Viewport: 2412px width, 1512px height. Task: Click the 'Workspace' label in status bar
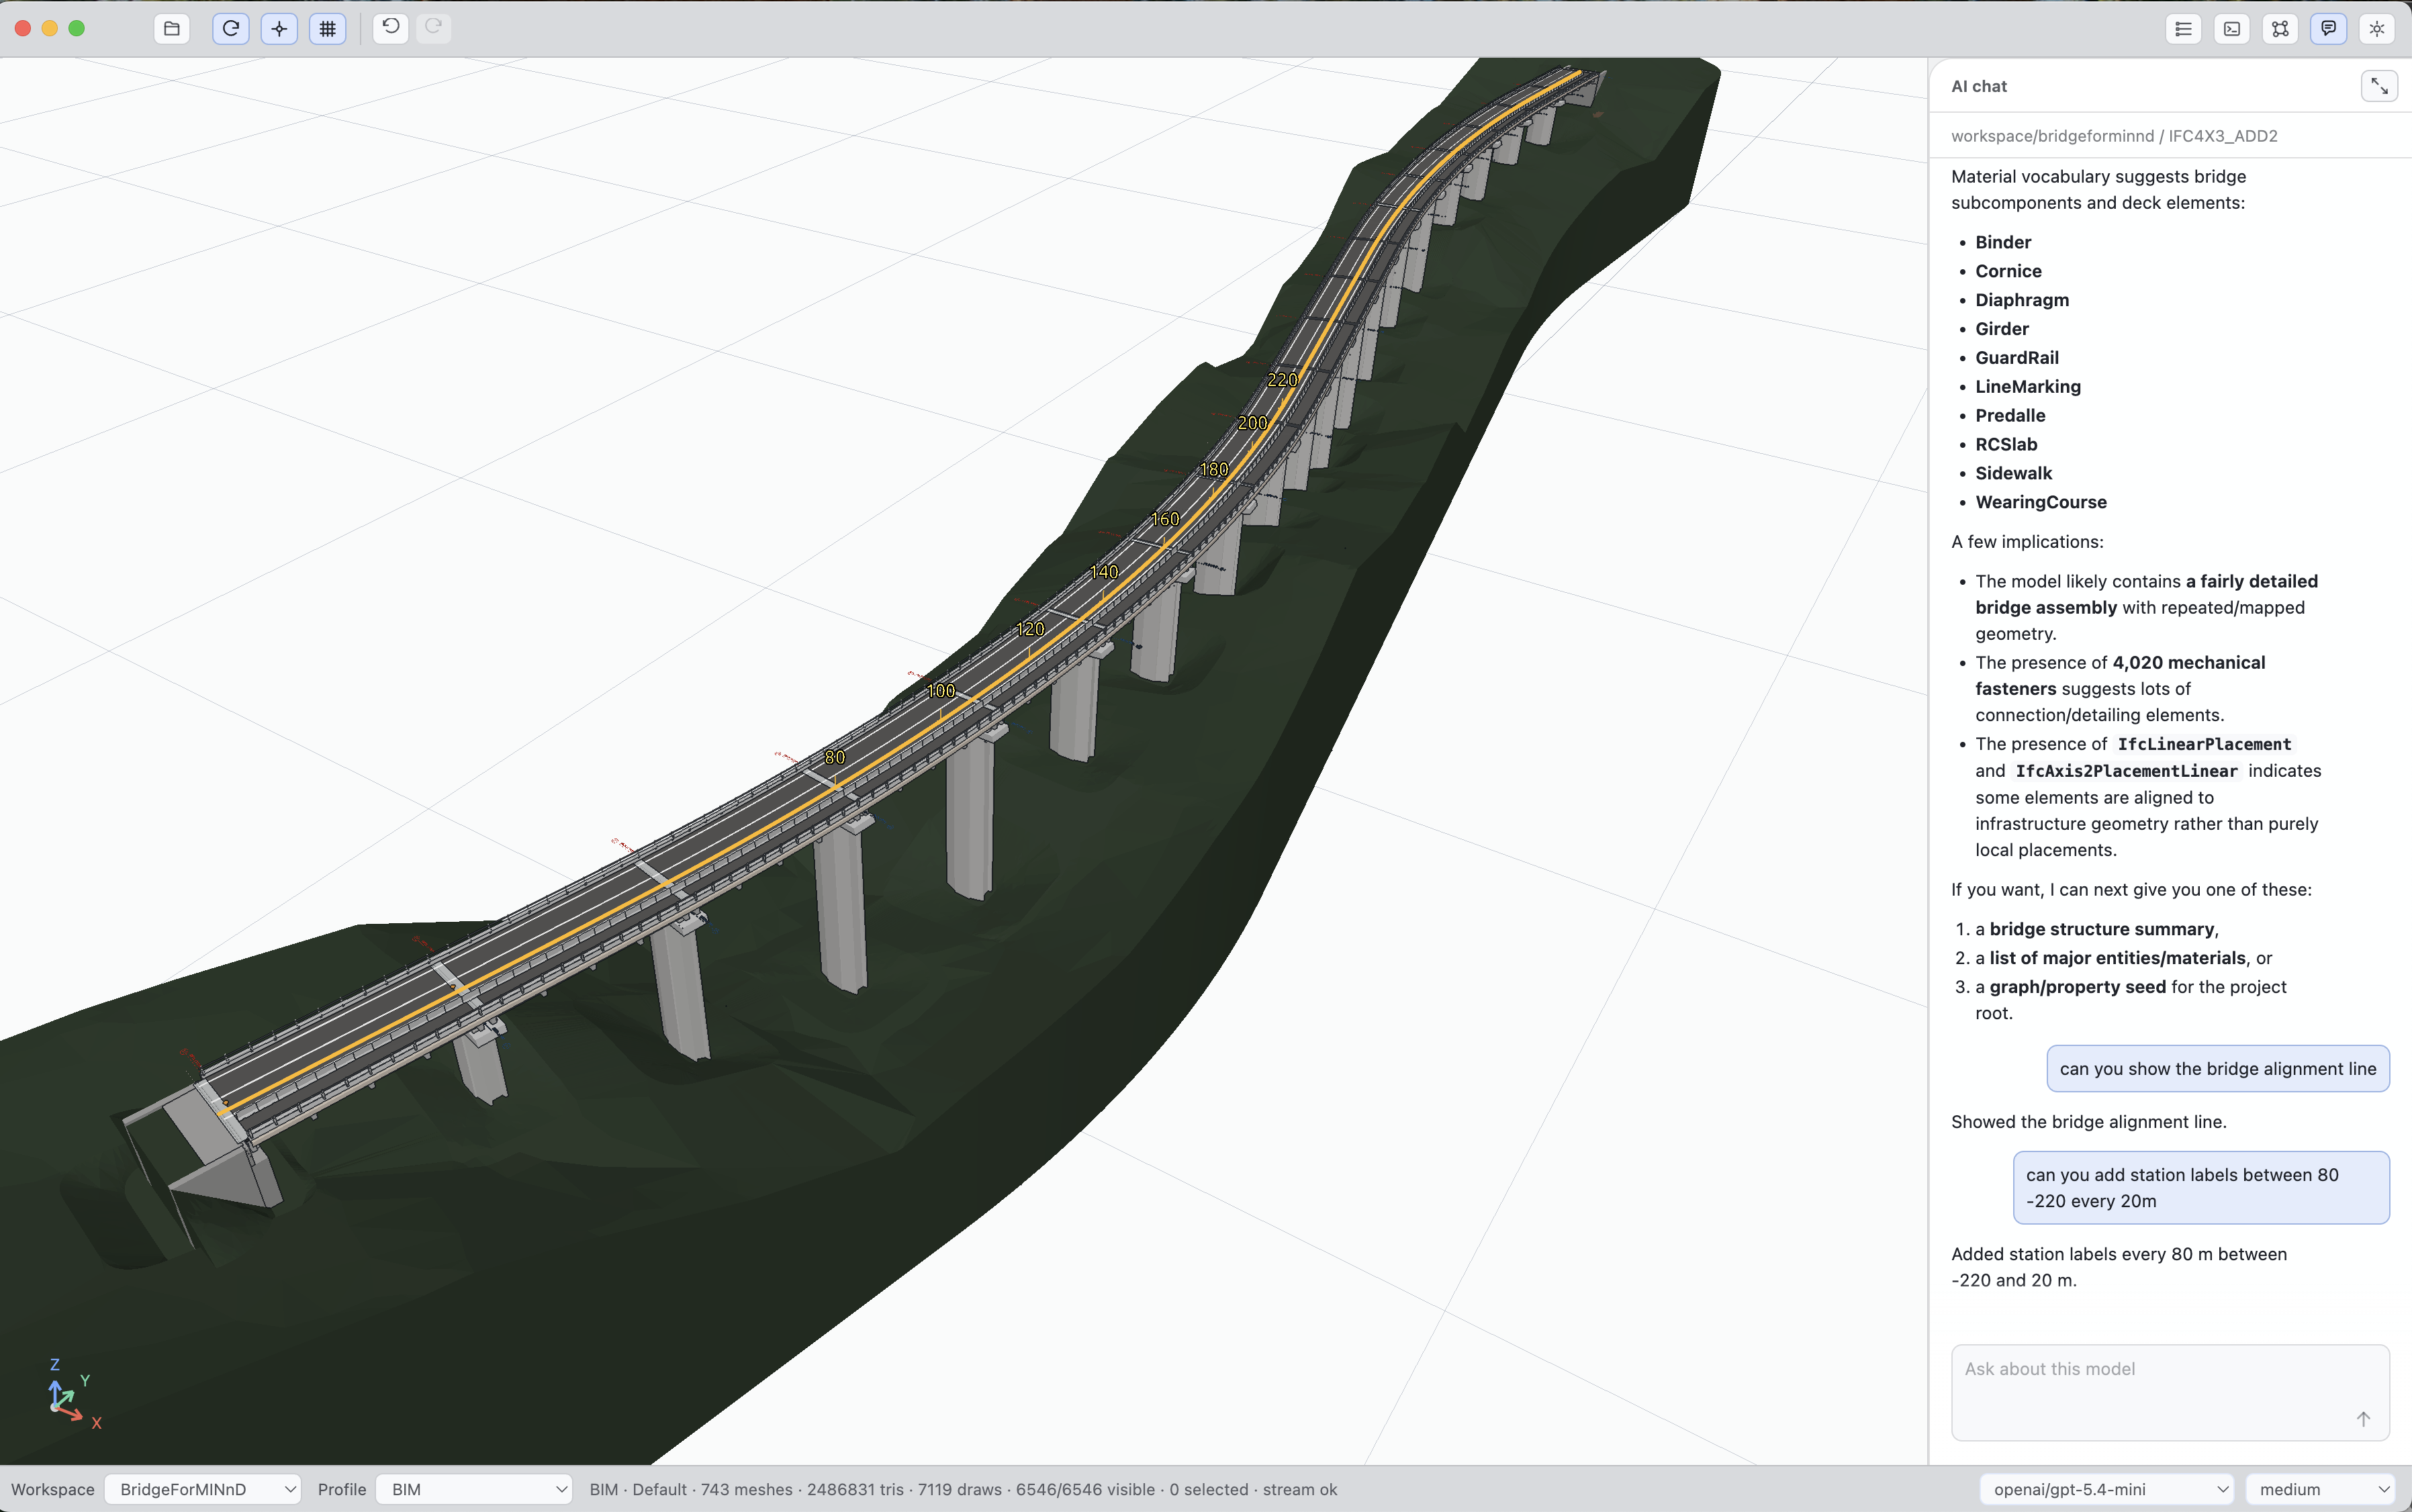[52, 1489]
